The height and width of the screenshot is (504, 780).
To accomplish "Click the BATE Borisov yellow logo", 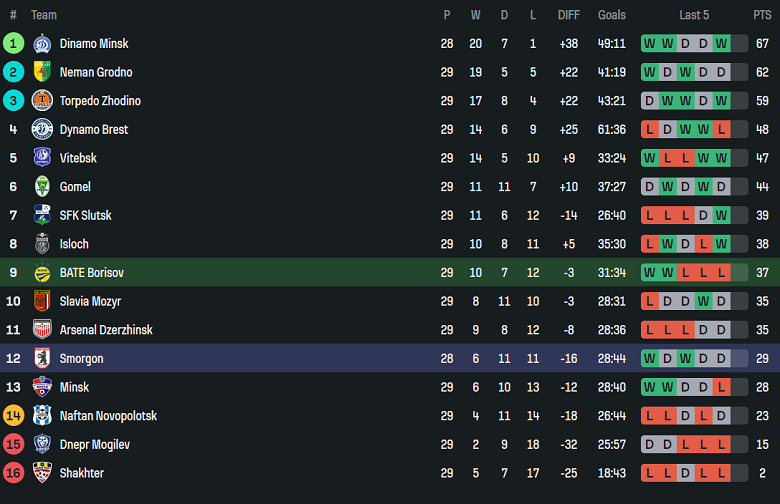I will pos(42,273).
